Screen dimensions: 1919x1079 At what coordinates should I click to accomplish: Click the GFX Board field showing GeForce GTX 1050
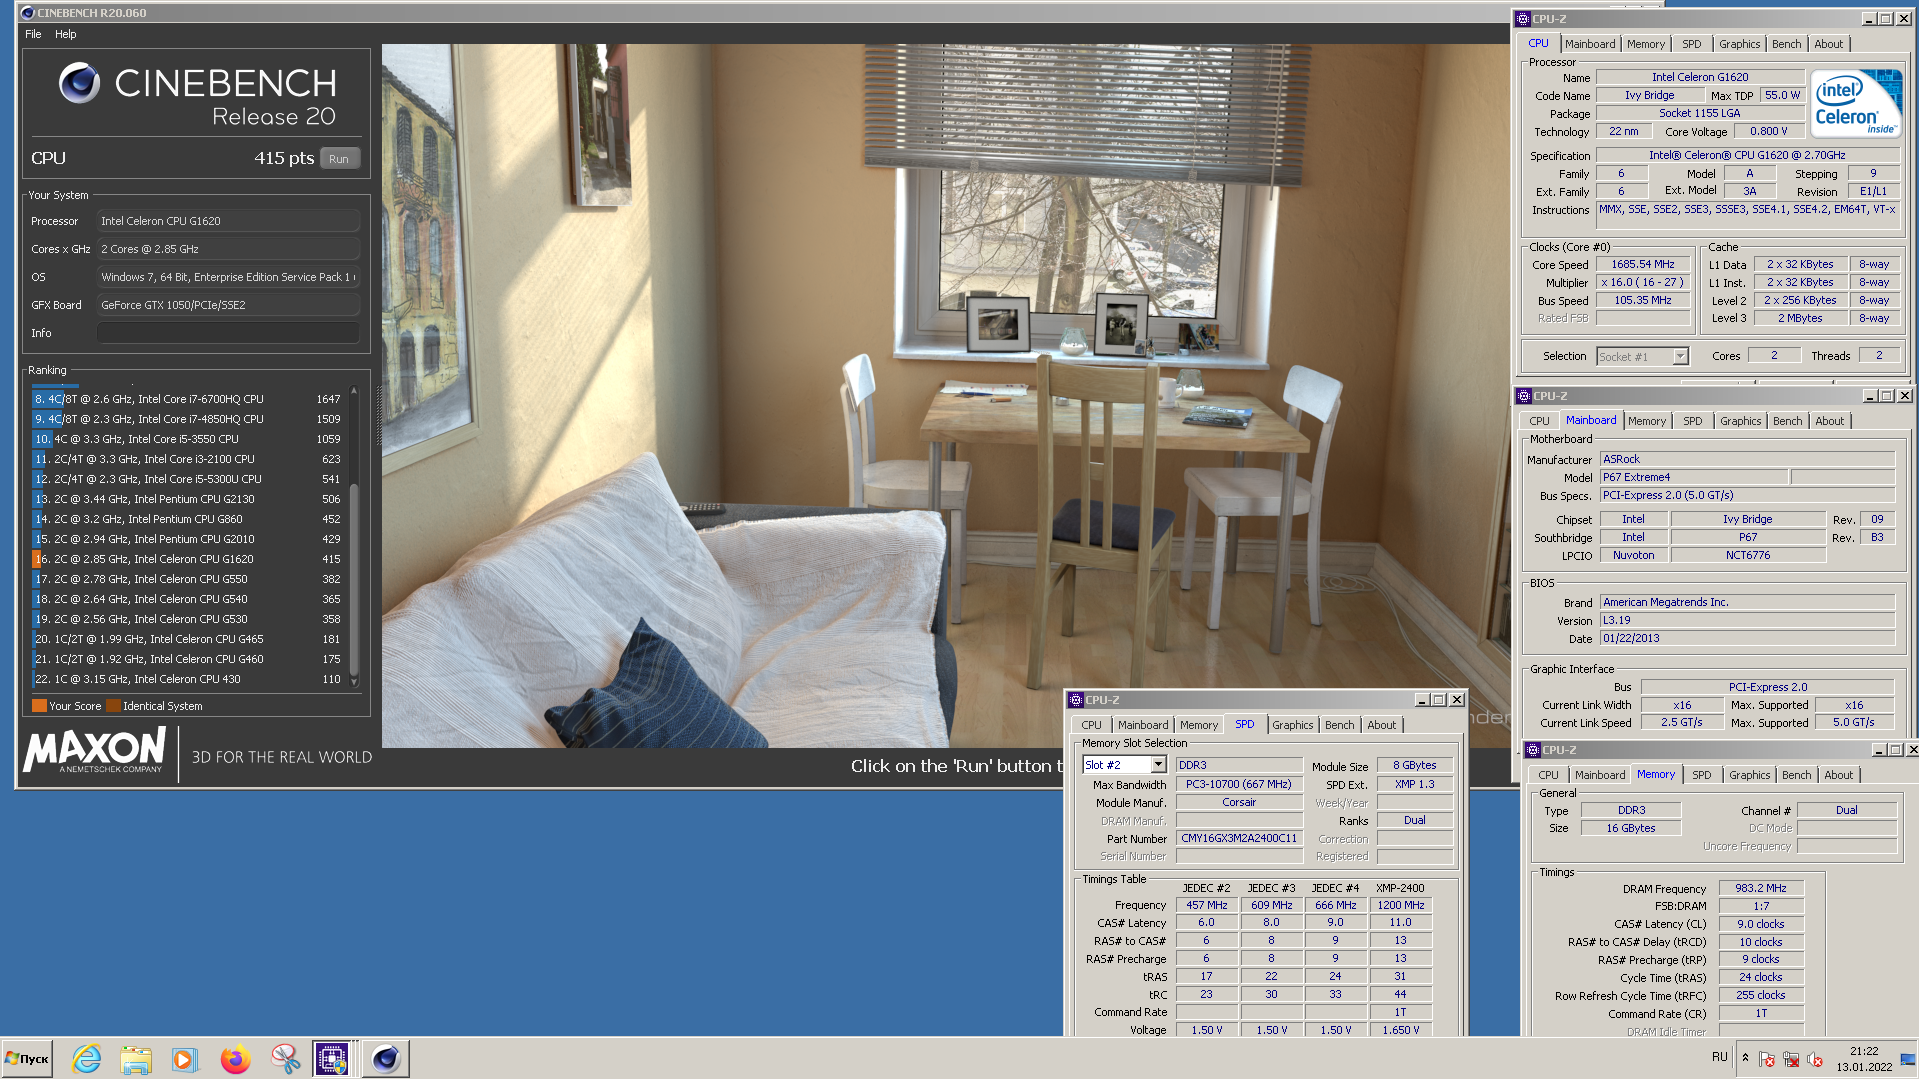[228, 305]
